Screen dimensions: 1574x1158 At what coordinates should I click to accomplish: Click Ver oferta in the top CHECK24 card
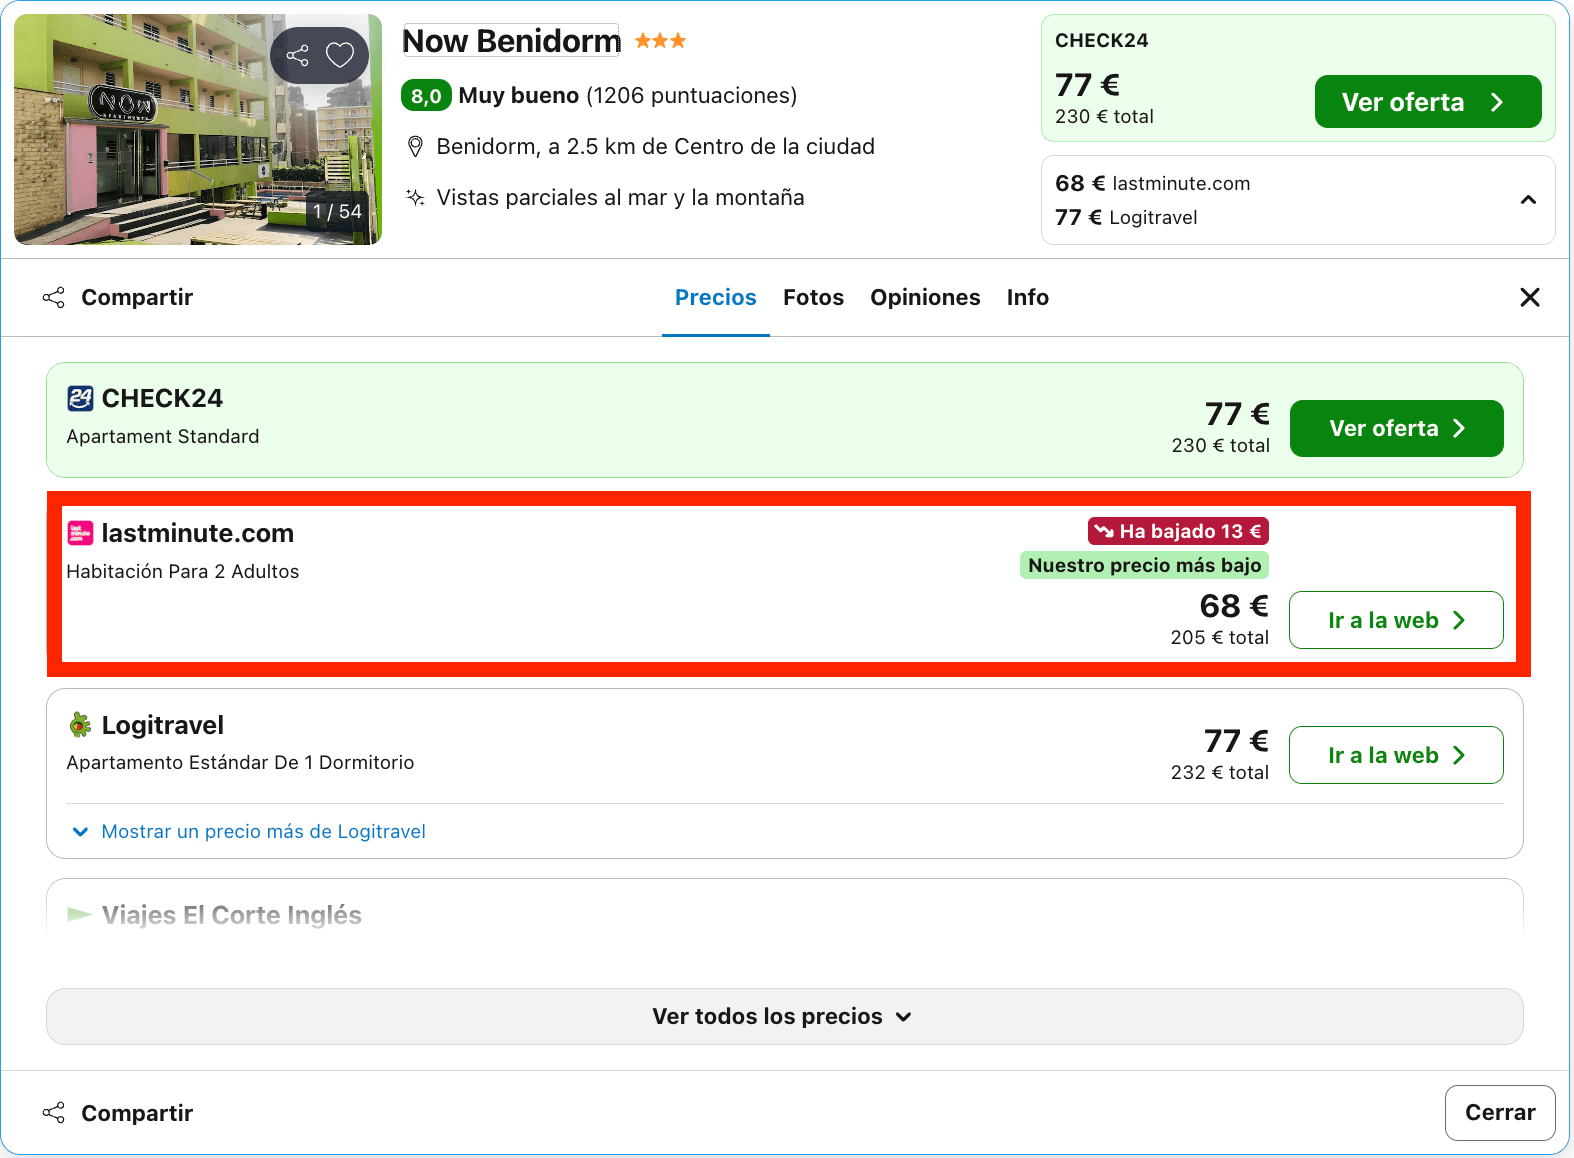[x=1427, y=102]
